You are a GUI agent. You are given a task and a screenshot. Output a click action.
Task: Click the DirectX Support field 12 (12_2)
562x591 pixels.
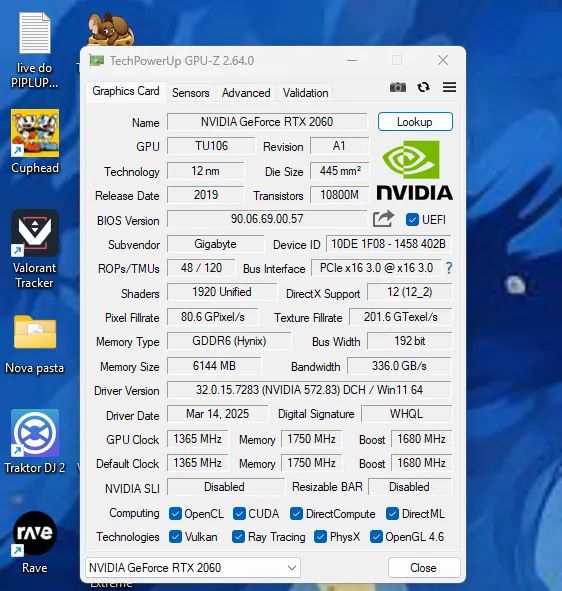(409, 292)
